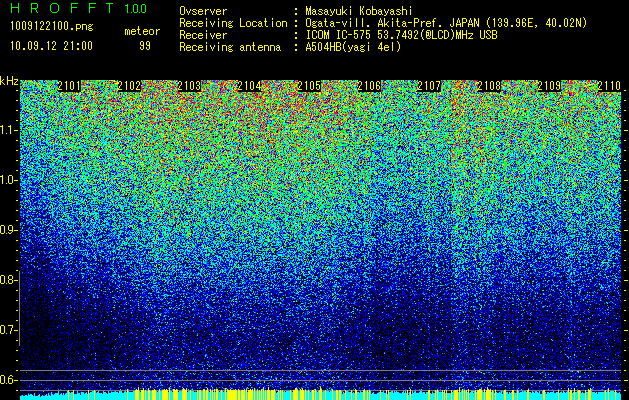The height and width of the screenshot is (400, 629).
Task: Click the 1.1 frequency axis label
Action: pyautogui.click(x=8, y=130)
